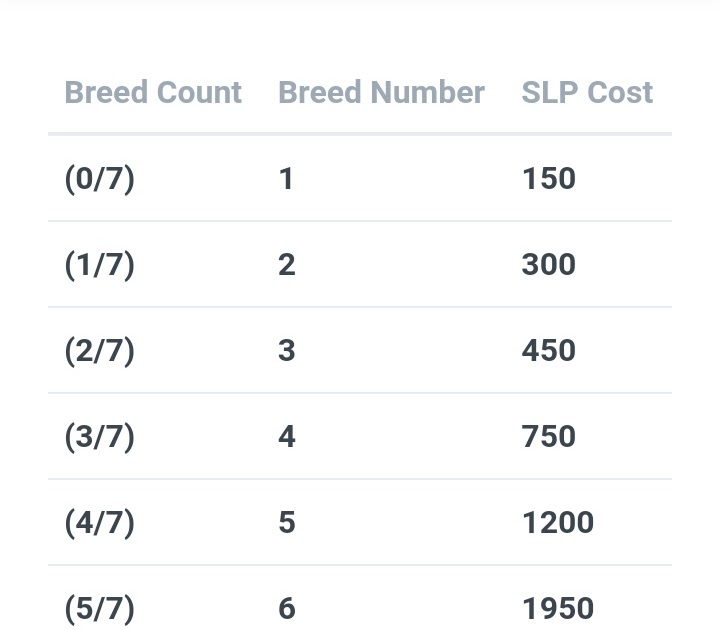Click breed number 5 cell
720x630 pixels.
[287, 523]
